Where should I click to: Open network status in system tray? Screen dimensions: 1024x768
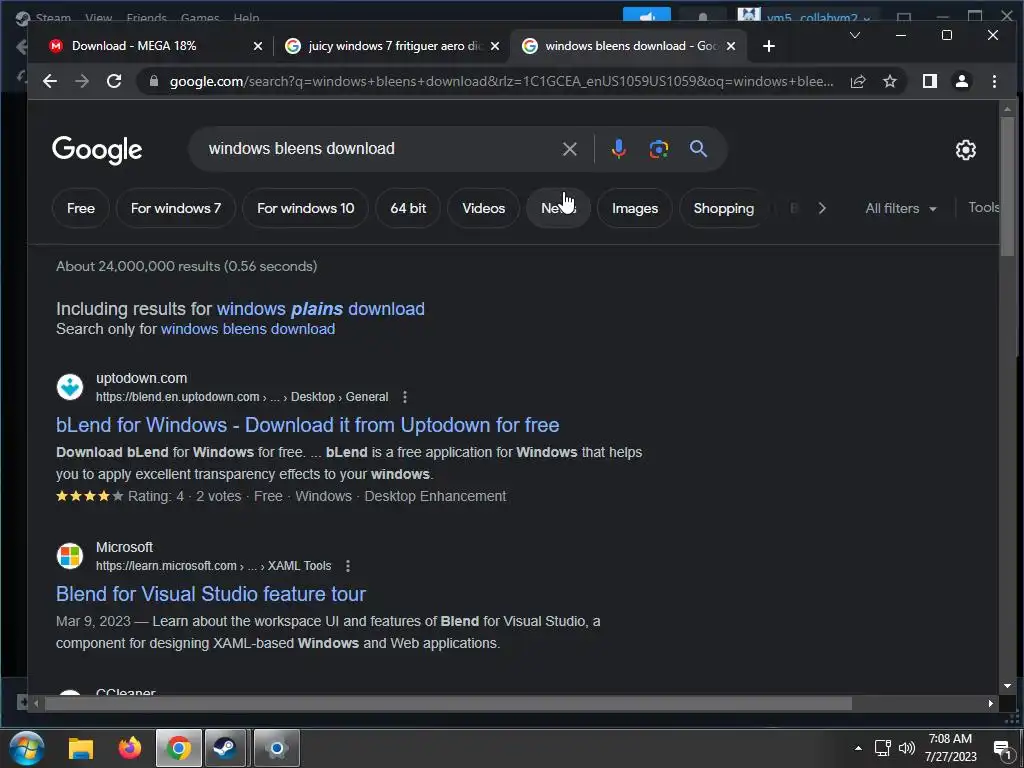(x=882, y=748)
